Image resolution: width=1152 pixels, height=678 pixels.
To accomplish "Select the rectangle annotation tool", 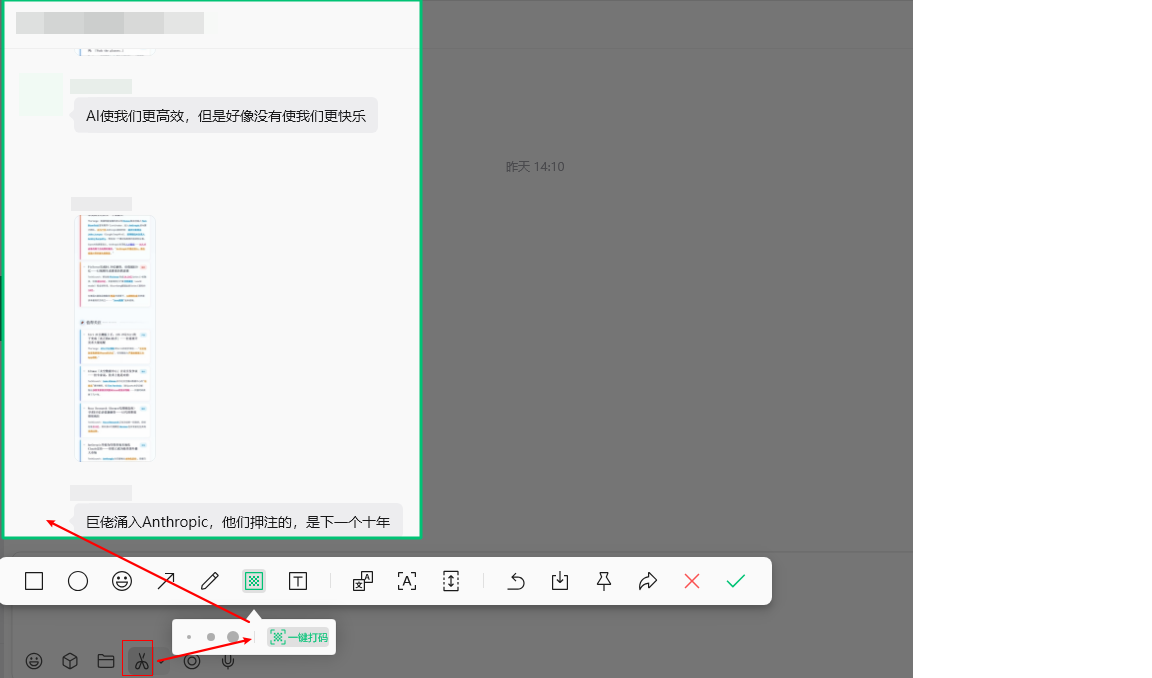I will pyautogui.click(x=34, y=581).
